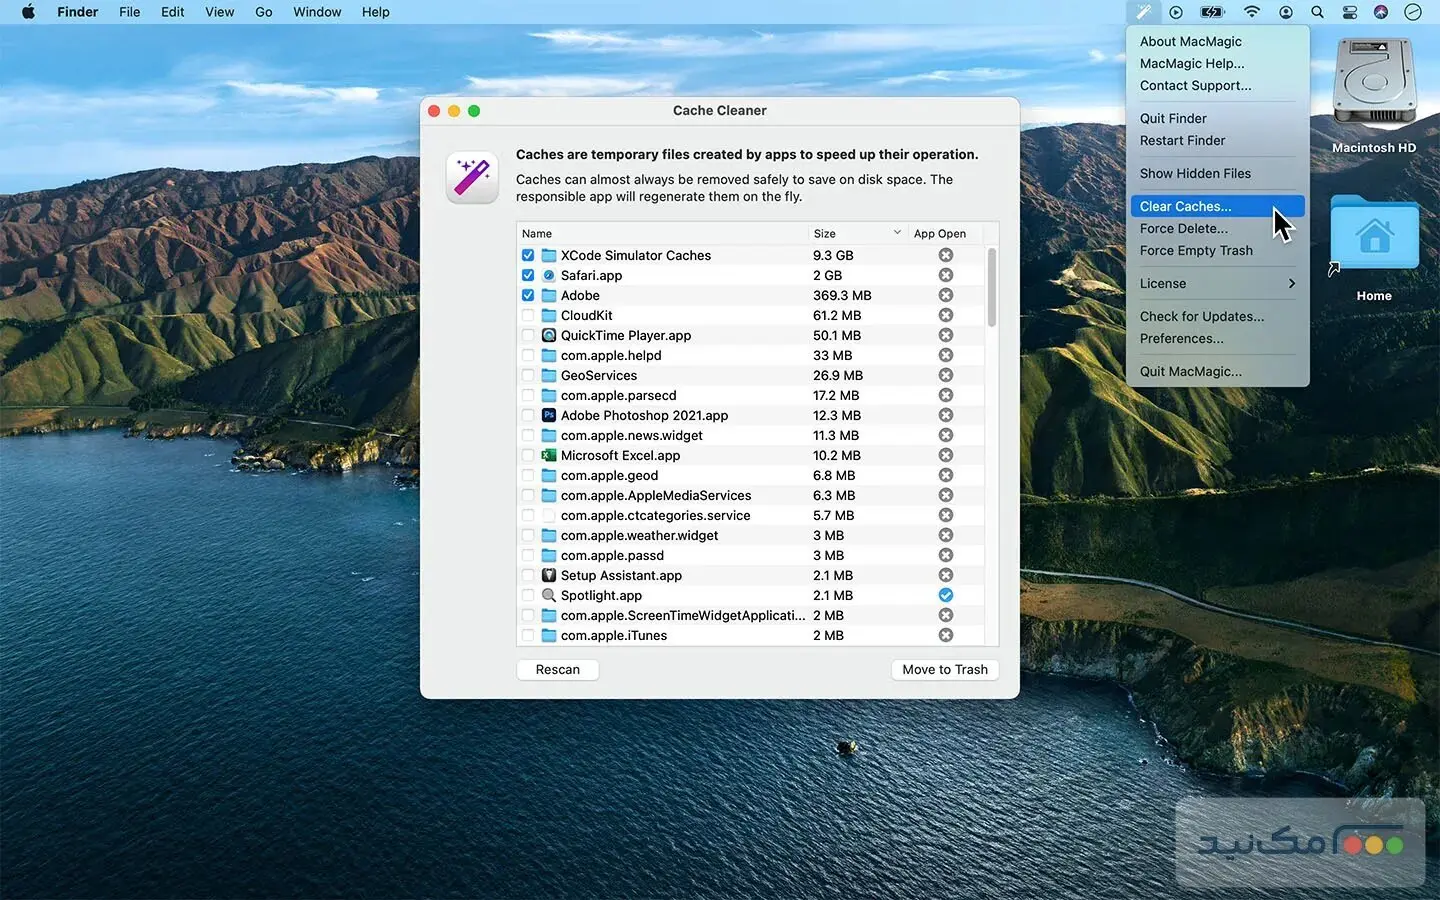Open Spotlight search from the menu bar magnifier
Screen dimensions: 1440x900
pyautogui.click(x=1317, y=12)
